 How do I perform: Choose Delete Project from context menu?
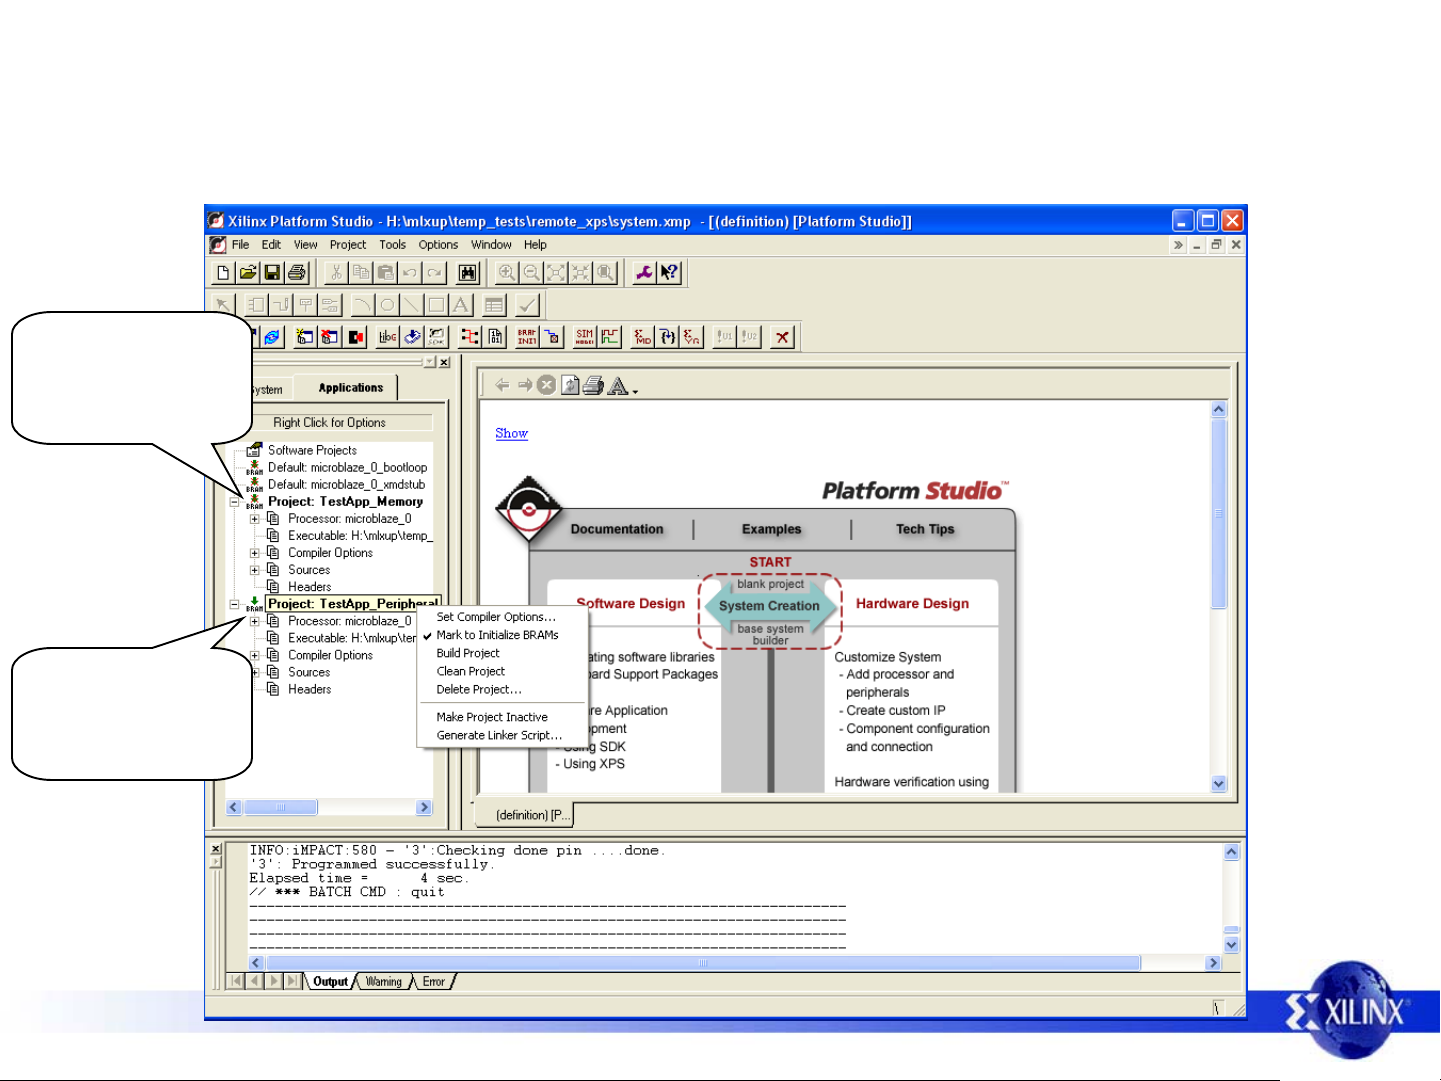(x=497, y=689)
